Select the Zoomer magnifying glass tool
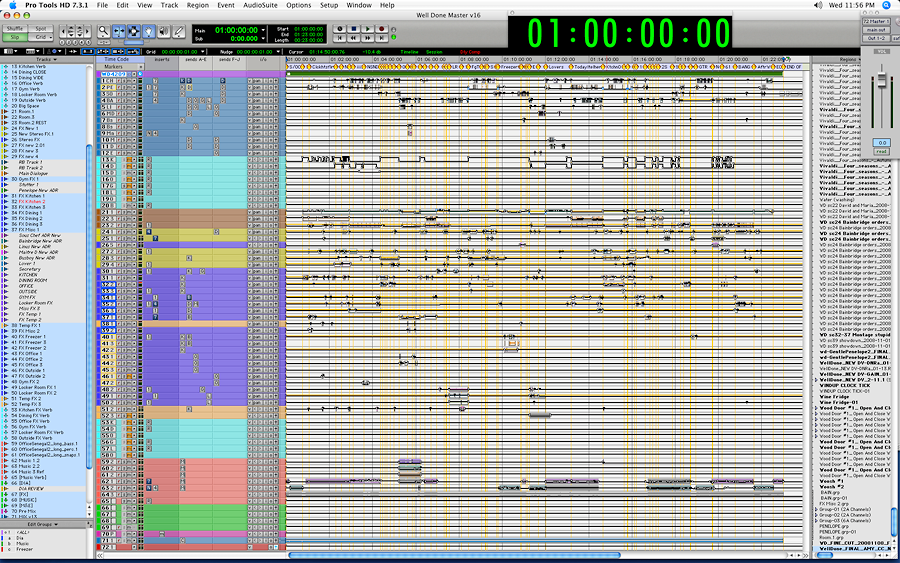This screenshot has width=900, height=563. pos(103,30)
